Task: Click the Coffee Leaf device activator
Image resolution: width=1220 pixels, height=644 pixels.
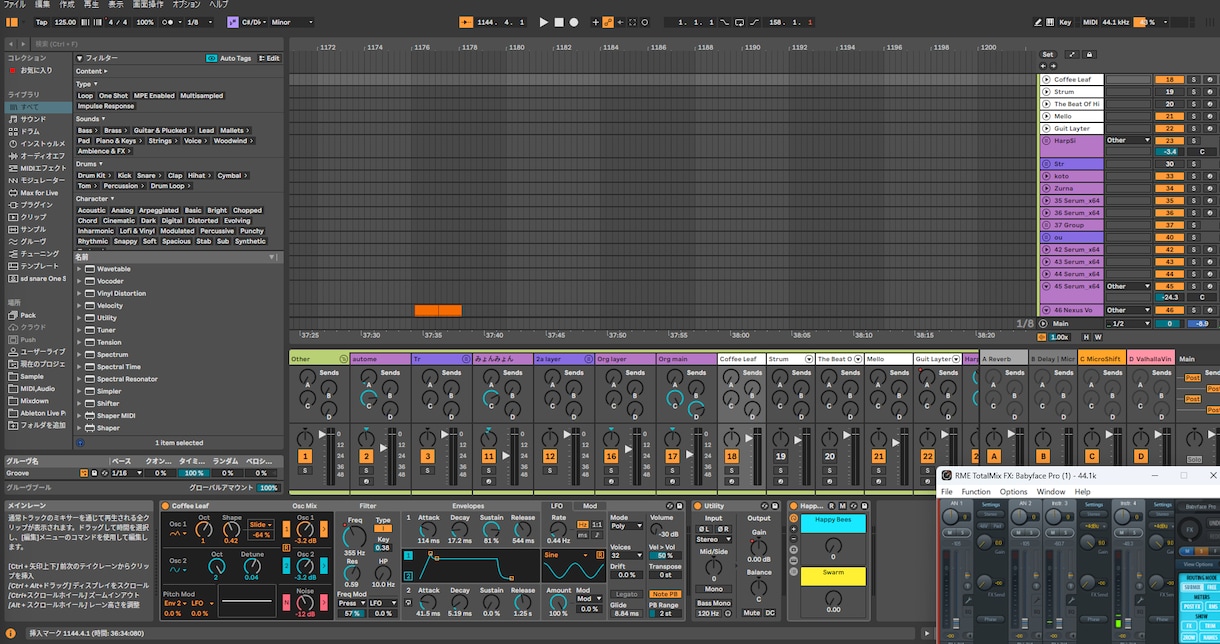Action: click(165, 506)
